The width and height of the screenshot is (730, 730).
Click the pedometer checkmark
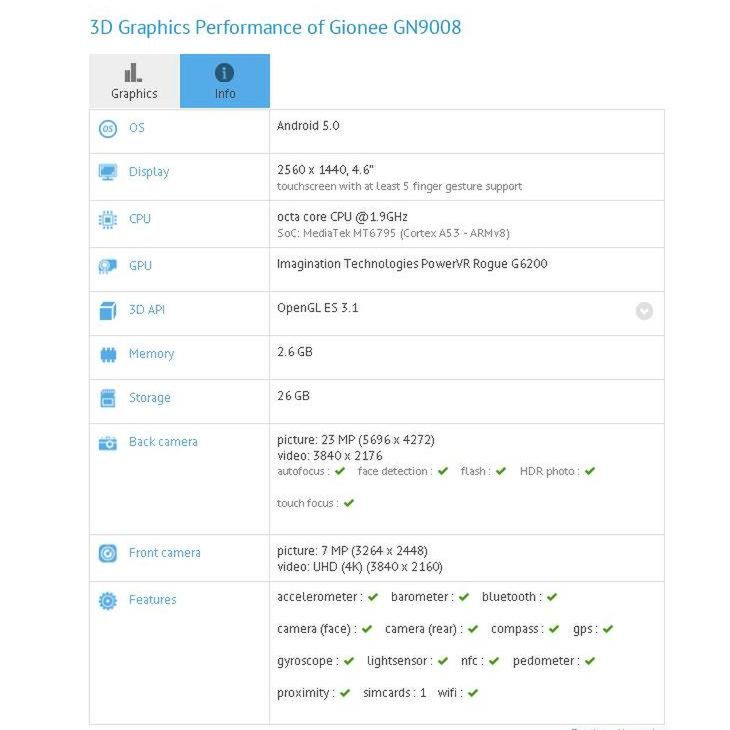tap(590, 661)
